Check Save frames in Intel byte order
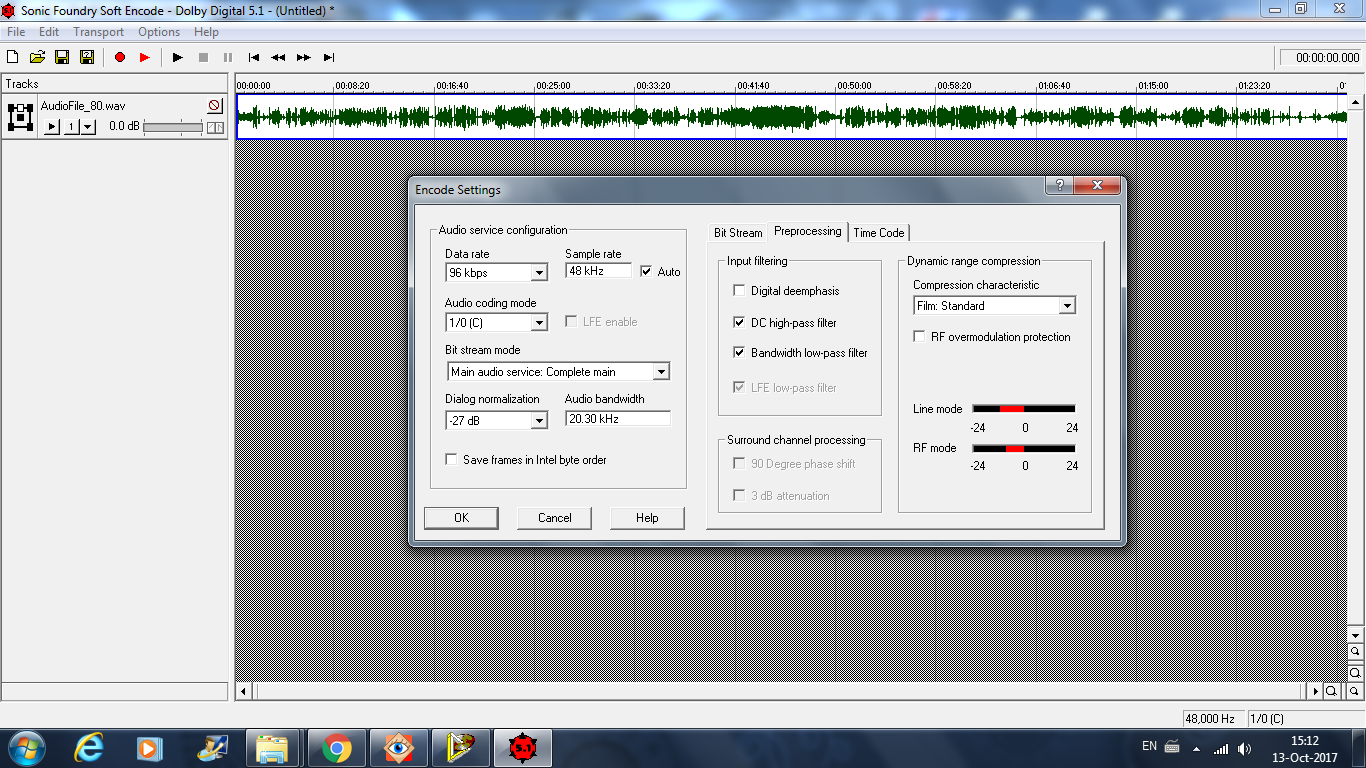Screen dimensions: 1366x768 [451, 460]
